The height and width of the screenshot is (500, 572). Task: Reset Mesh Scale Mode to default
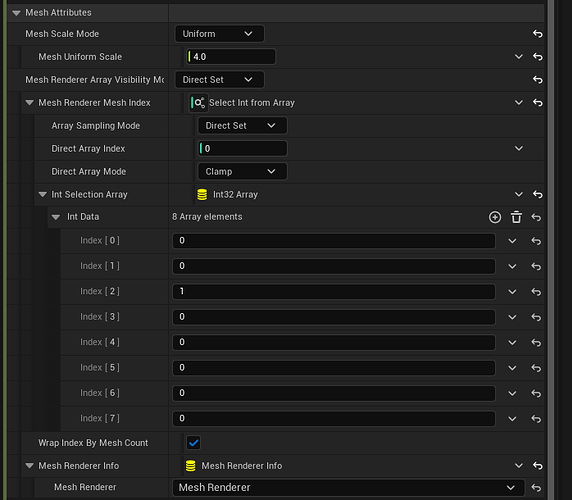[x=538, y=34]
